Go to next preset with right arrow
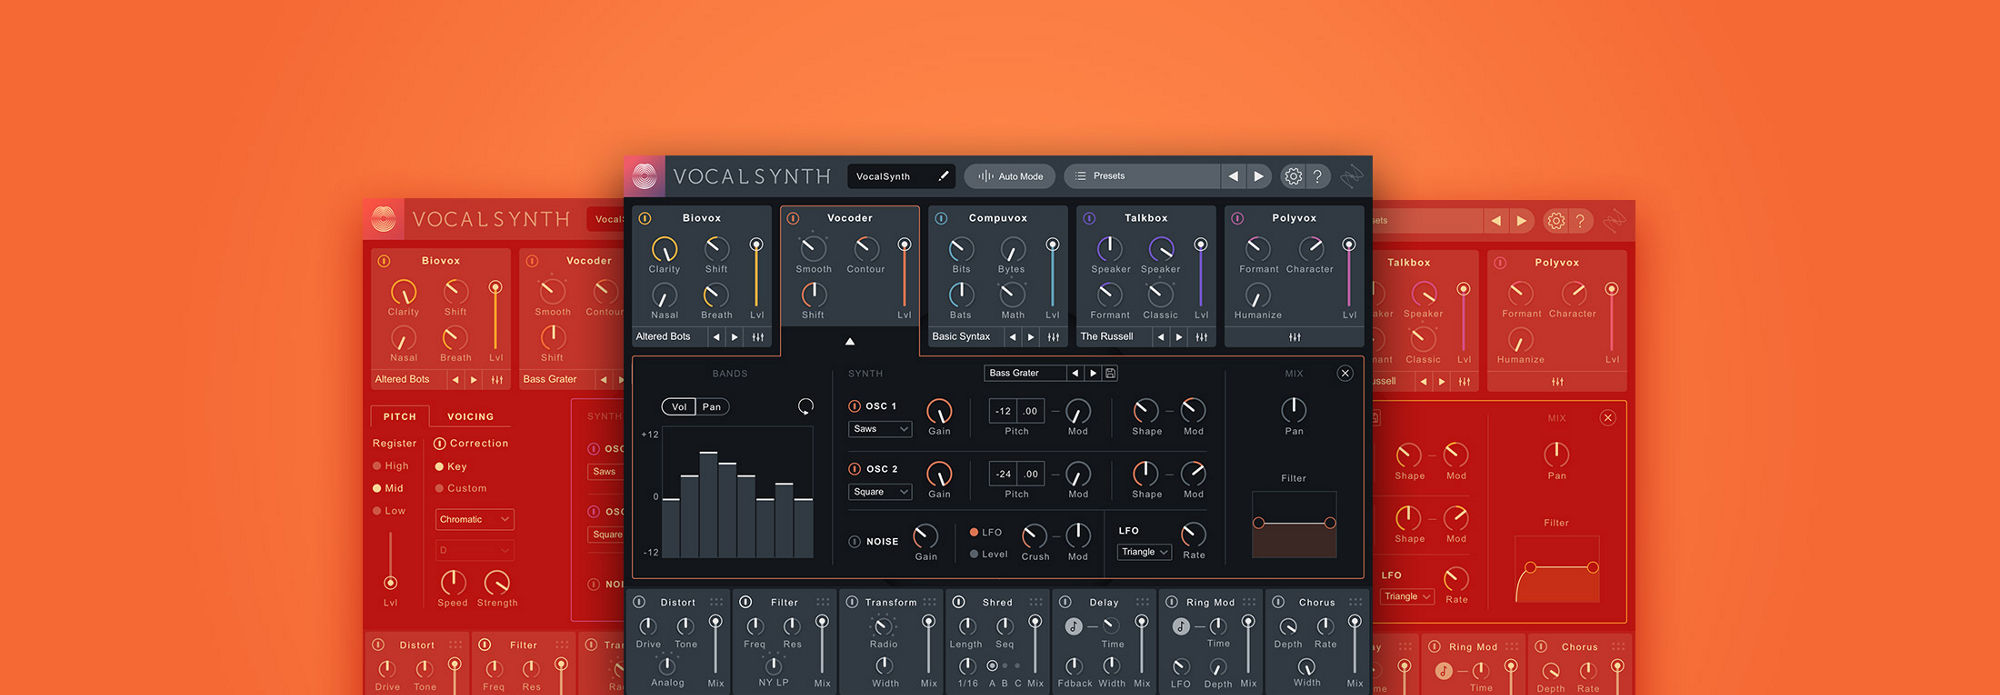Image resolution: width=2000 pixels, height=695 pixels. (x=1259, y=176)
